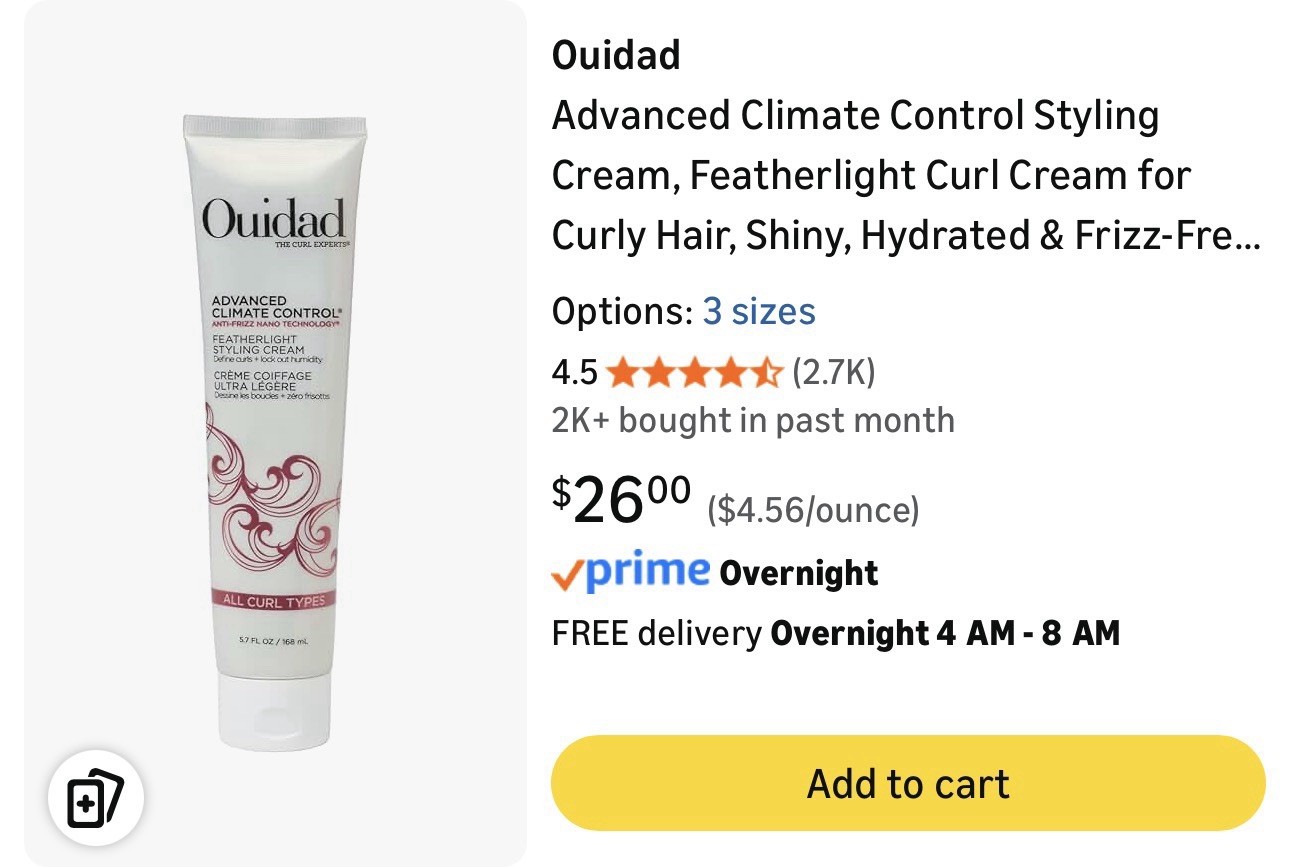Click the orange prime checkmark
The height and width of the screenshot is (867, 1290).
click(x=566, y=574)
